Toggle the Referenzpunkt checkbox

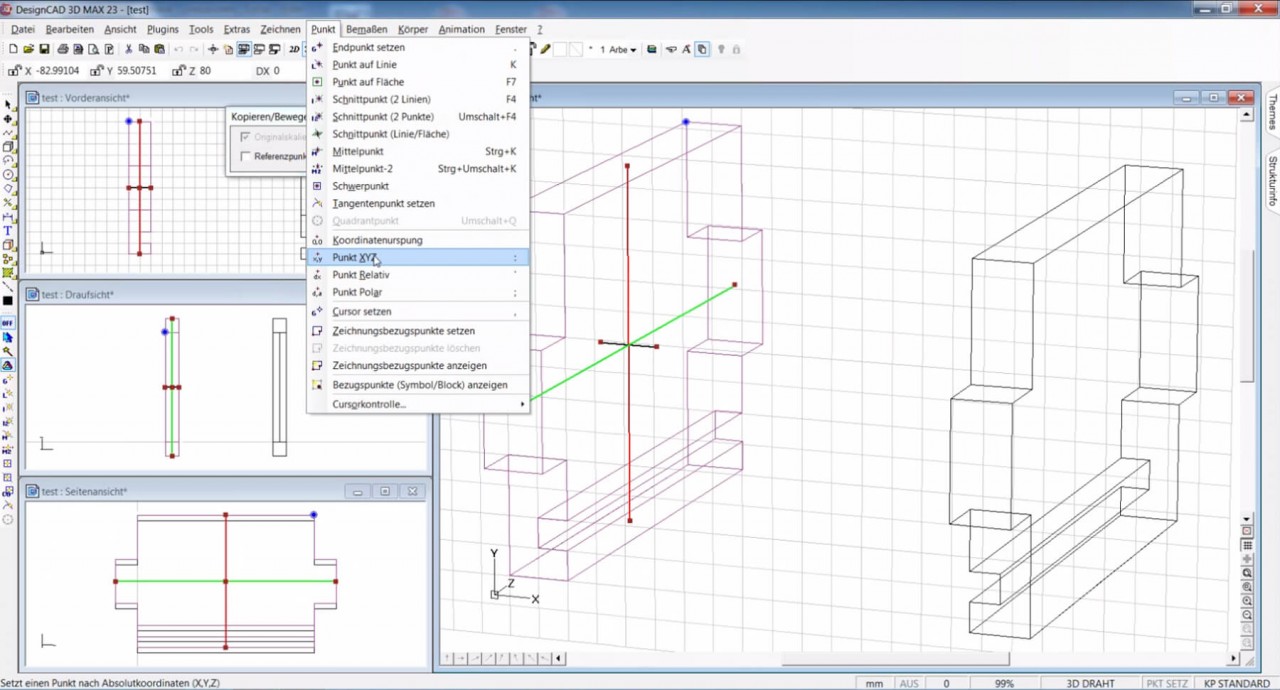pos(245,156)
